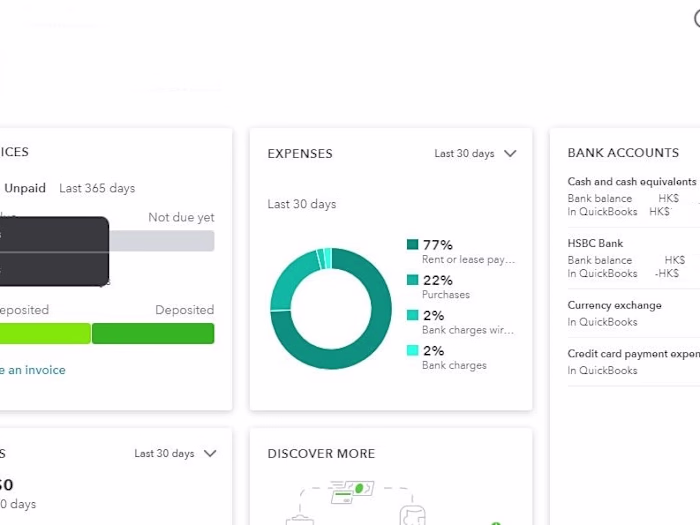Click the 2% Bank charges wir... legend swatch
This screenshot has height=525, width=700.
click(412, 315)
